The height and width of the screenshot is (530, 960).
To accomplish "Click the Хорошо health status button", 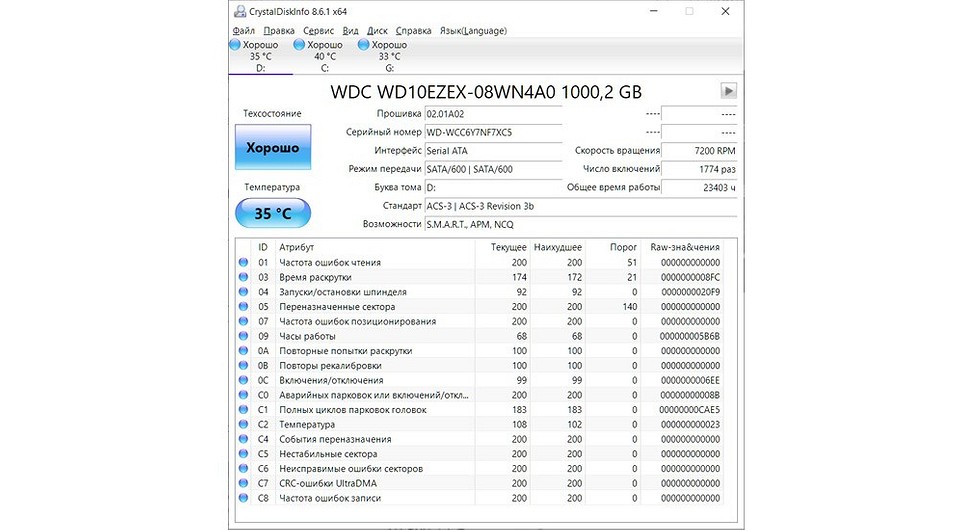I will click(x=273, y=147).
